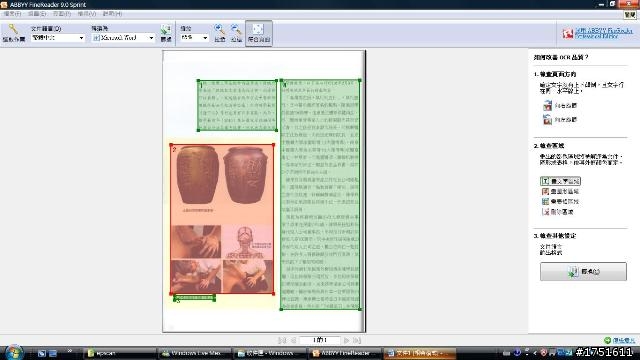Toggle the fit to window button
Image resolution: width=640 pixels, height=360 pixels.
click(259, 33)
